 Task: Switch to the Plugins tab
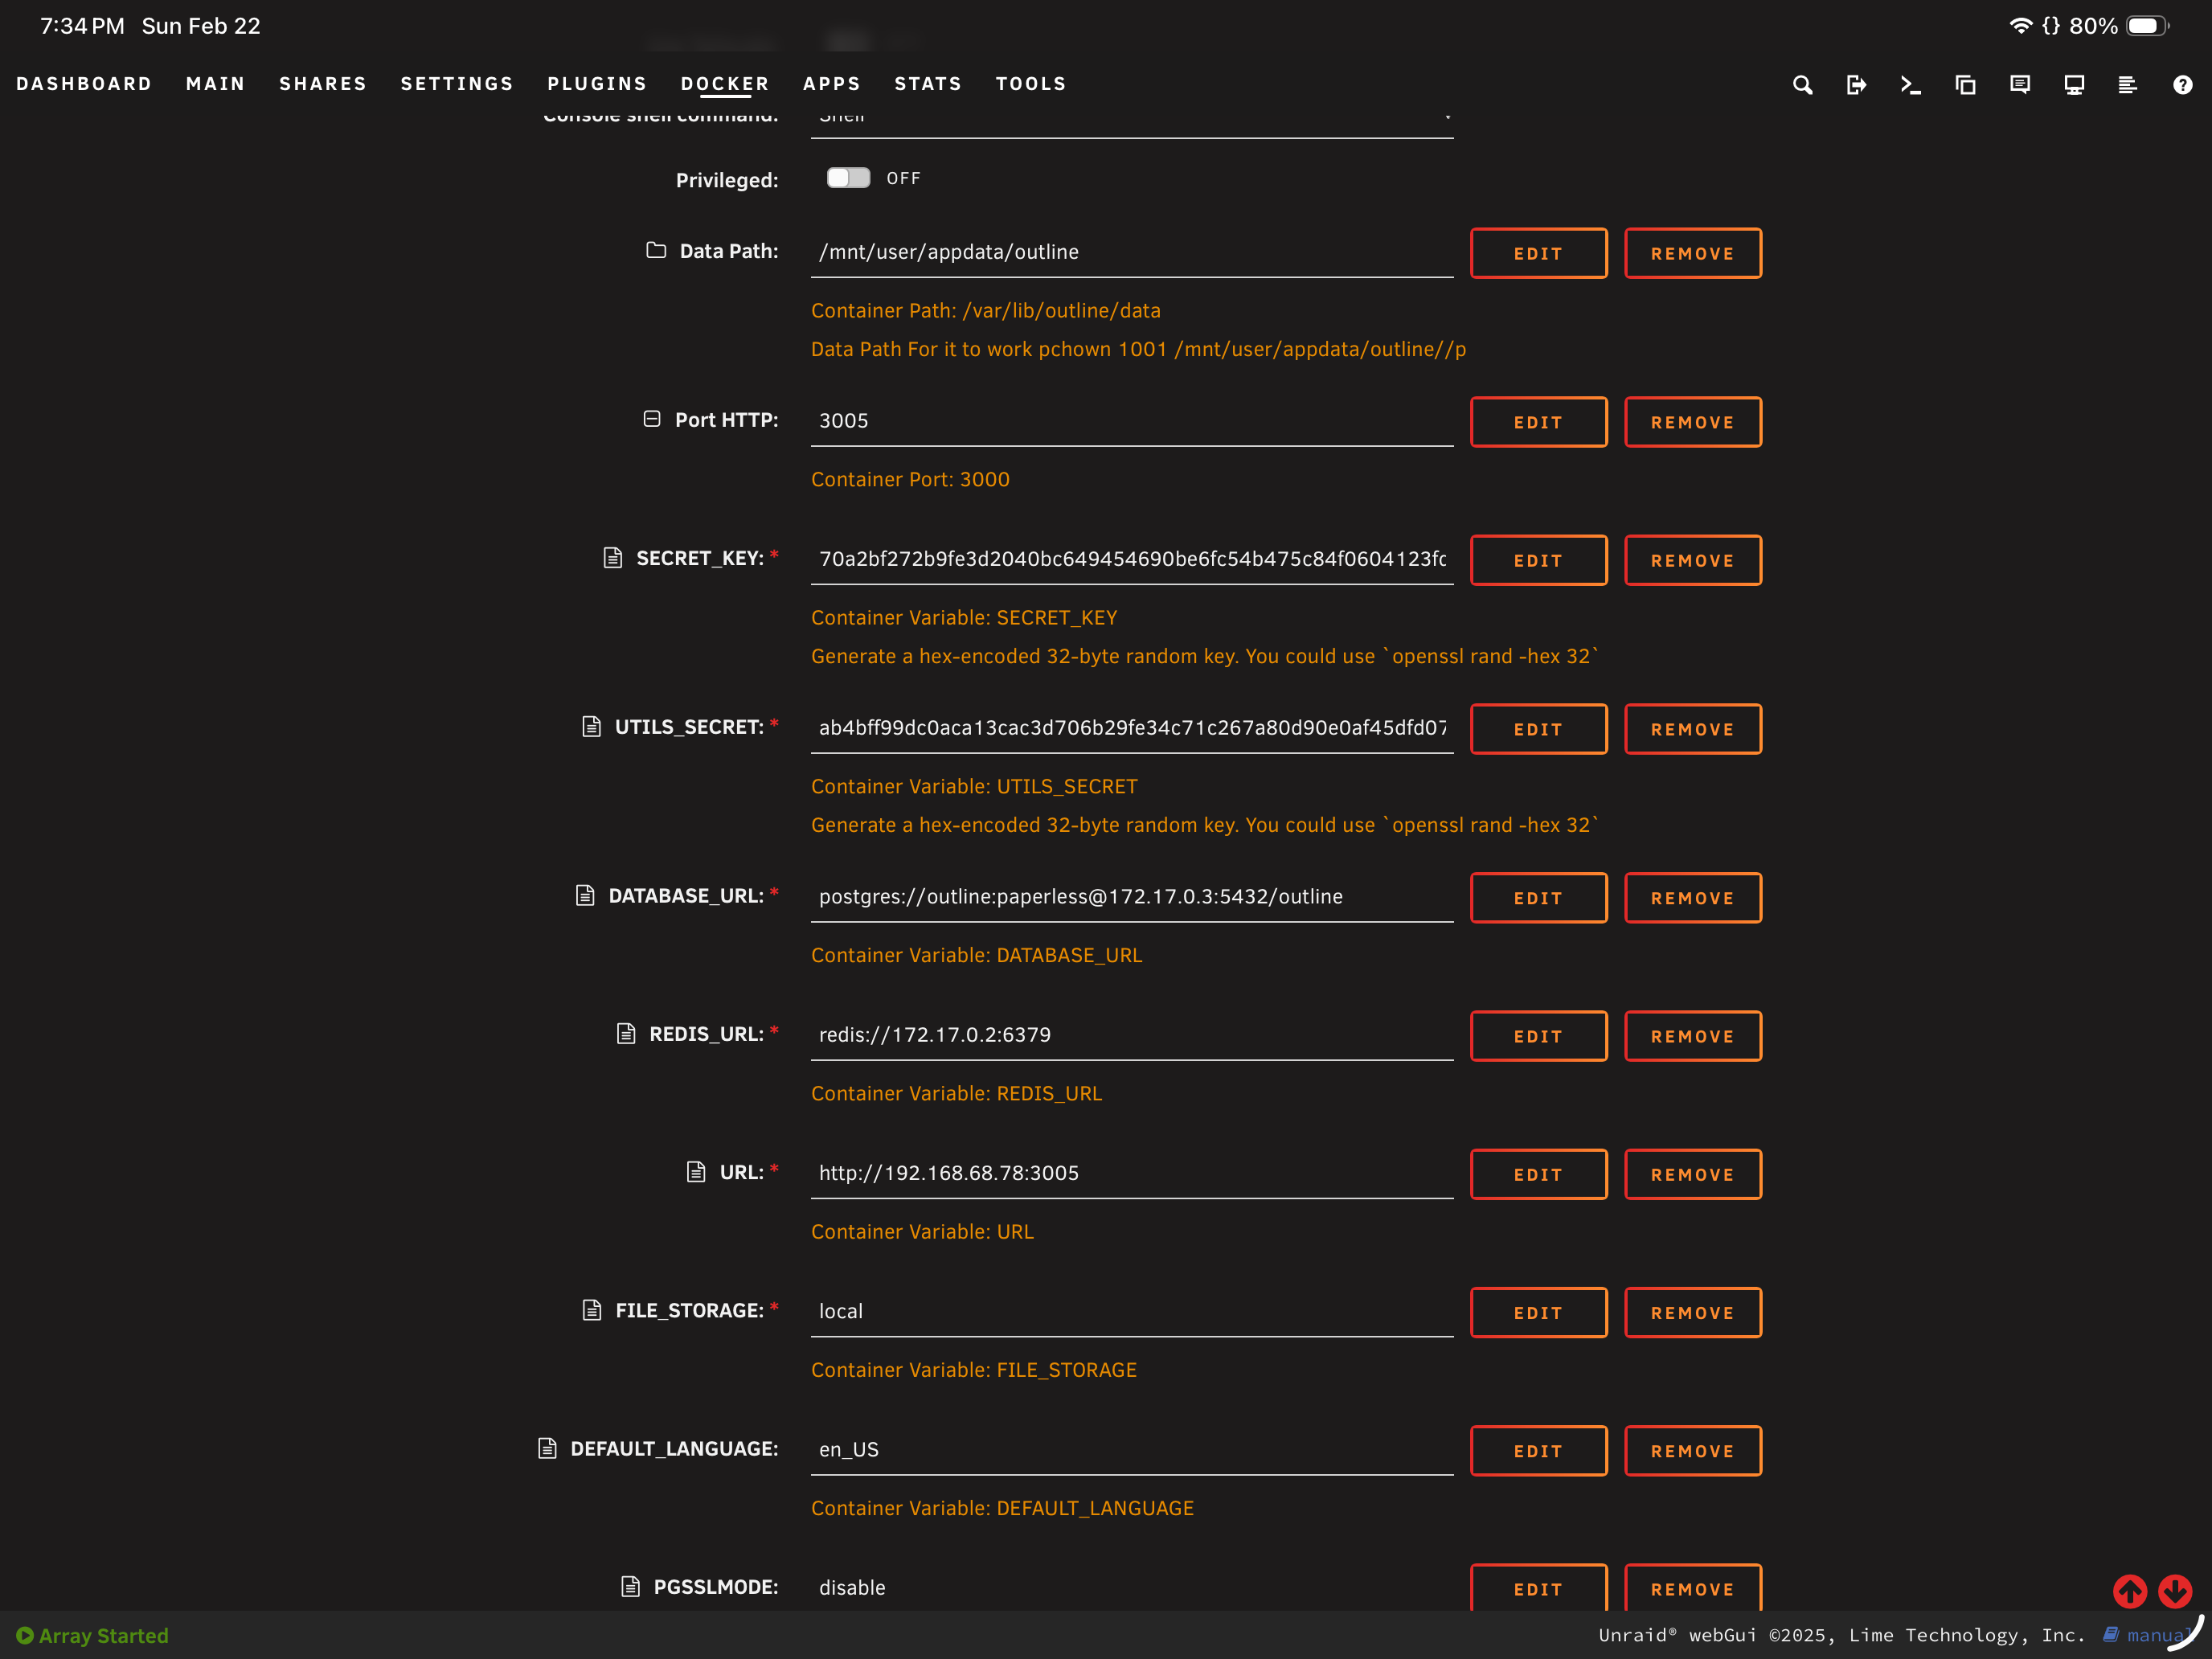597,84
